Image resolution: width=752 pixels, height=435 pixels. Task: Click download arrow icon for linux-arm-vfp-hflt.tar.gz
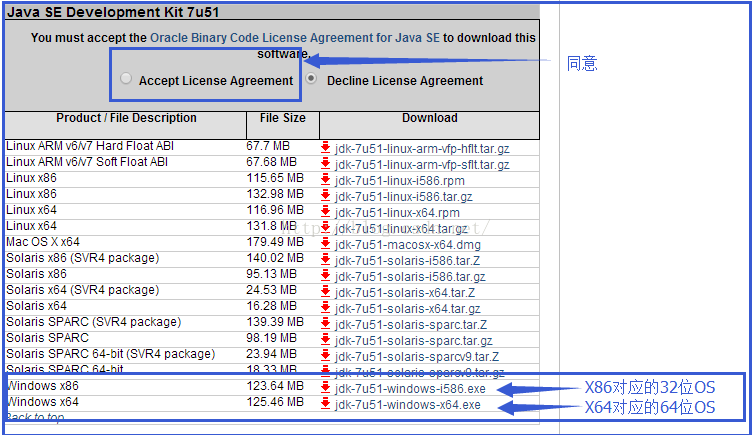326,148
